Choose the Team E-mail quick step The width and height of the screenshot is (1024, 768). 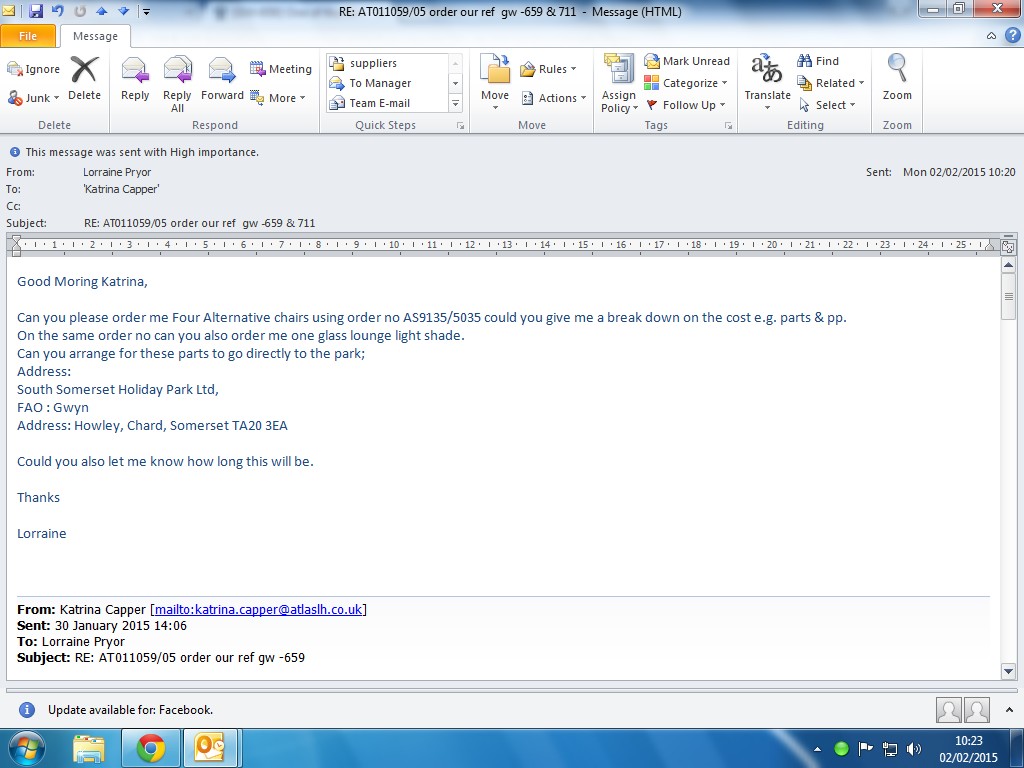(x=387, y=103)
